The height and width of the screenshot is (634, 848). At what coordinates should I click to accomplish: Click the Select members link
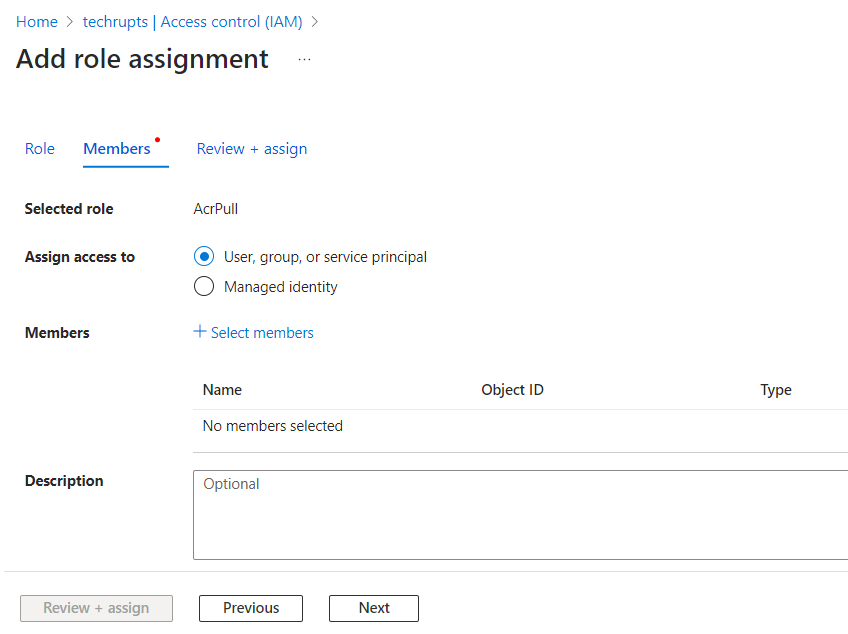click(261, 332)
